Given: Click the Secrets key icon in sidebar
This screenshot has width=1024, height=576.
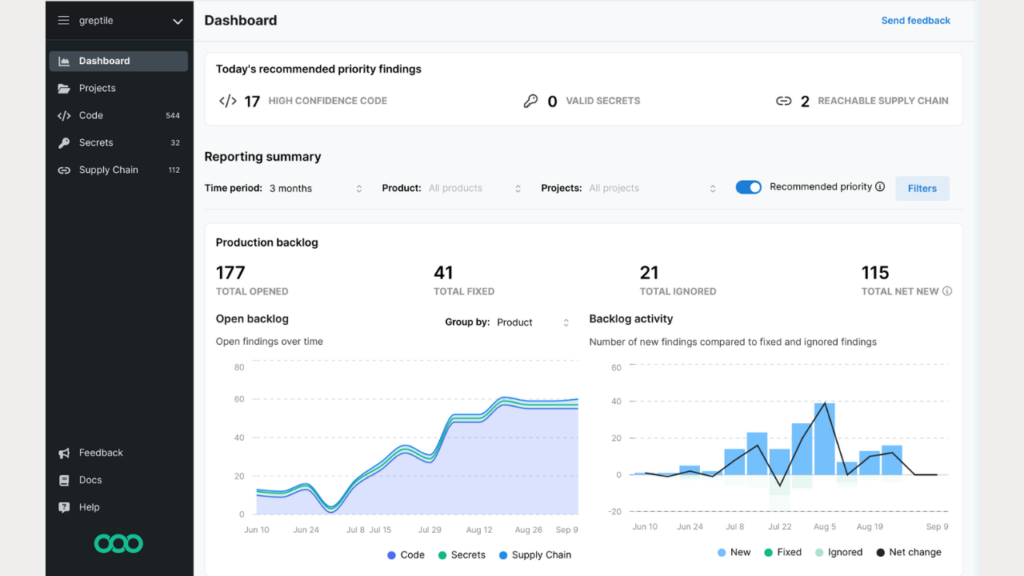Looking at the screenshot, I should pos(64,143).
